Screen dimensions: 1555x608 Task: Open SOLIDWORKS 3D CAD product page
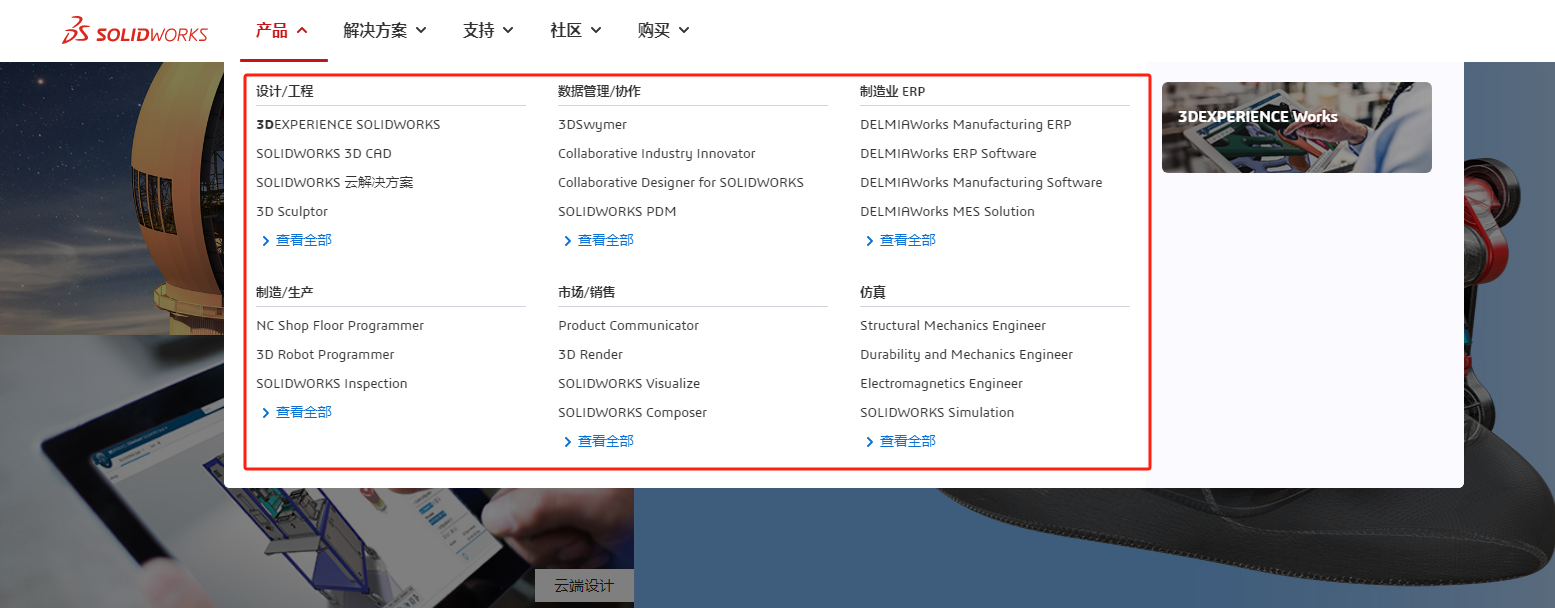[x=324, y=154]
